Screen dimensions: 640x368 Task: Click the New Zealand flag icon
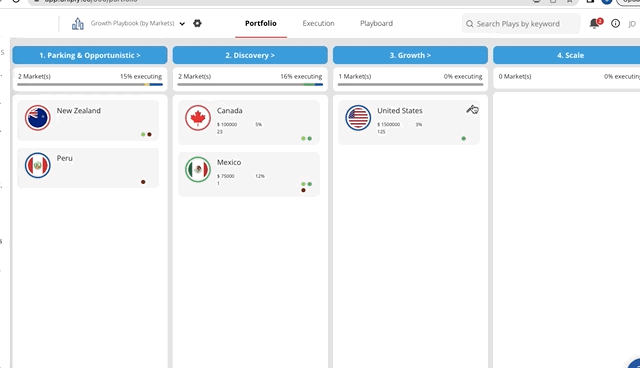(38, 117)
